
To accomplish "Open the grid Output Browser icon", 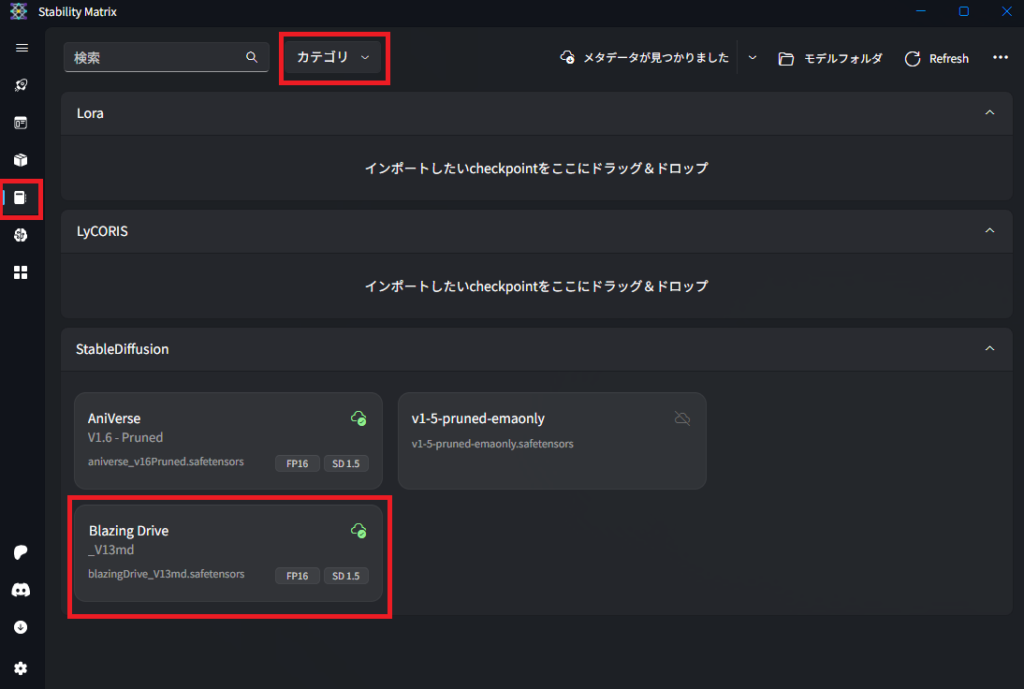I will [21, 272].
